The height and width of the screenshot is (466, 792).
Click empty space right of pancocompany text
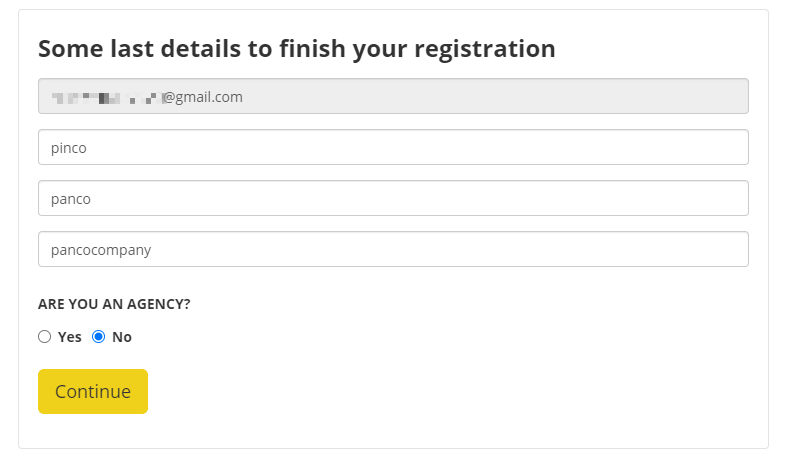click(x=450, y=249)
